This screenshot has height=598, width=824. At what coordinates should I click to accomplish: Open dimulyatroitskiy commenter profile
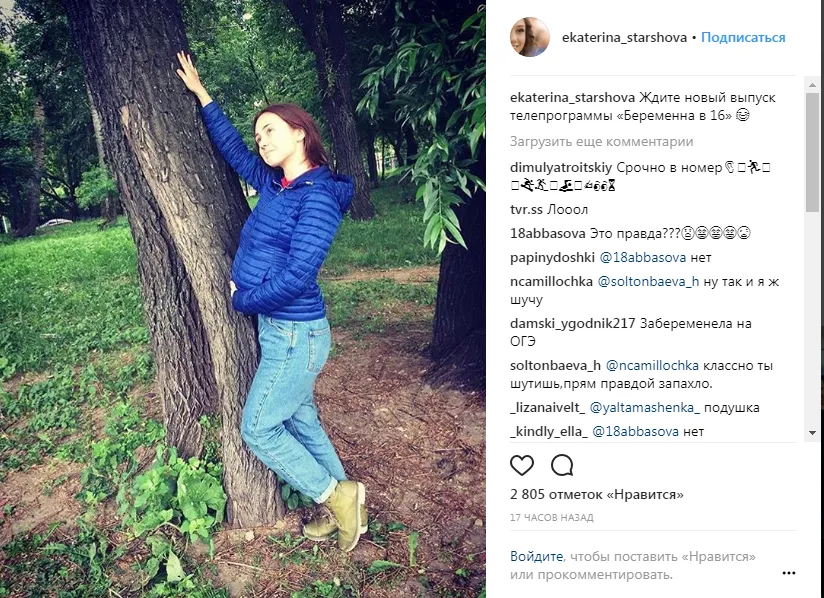[x=561, y=168]
